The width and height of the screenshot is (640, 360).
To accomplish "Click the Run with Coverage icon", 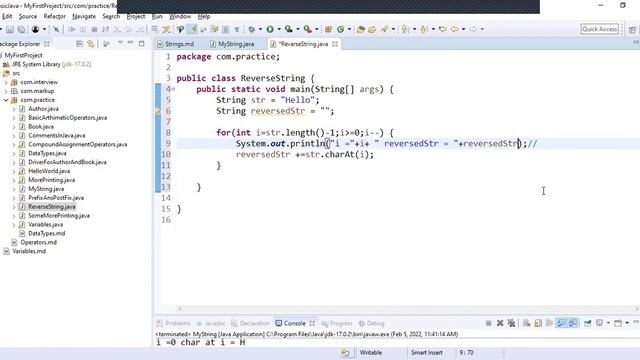I will (x=289, y=29).
